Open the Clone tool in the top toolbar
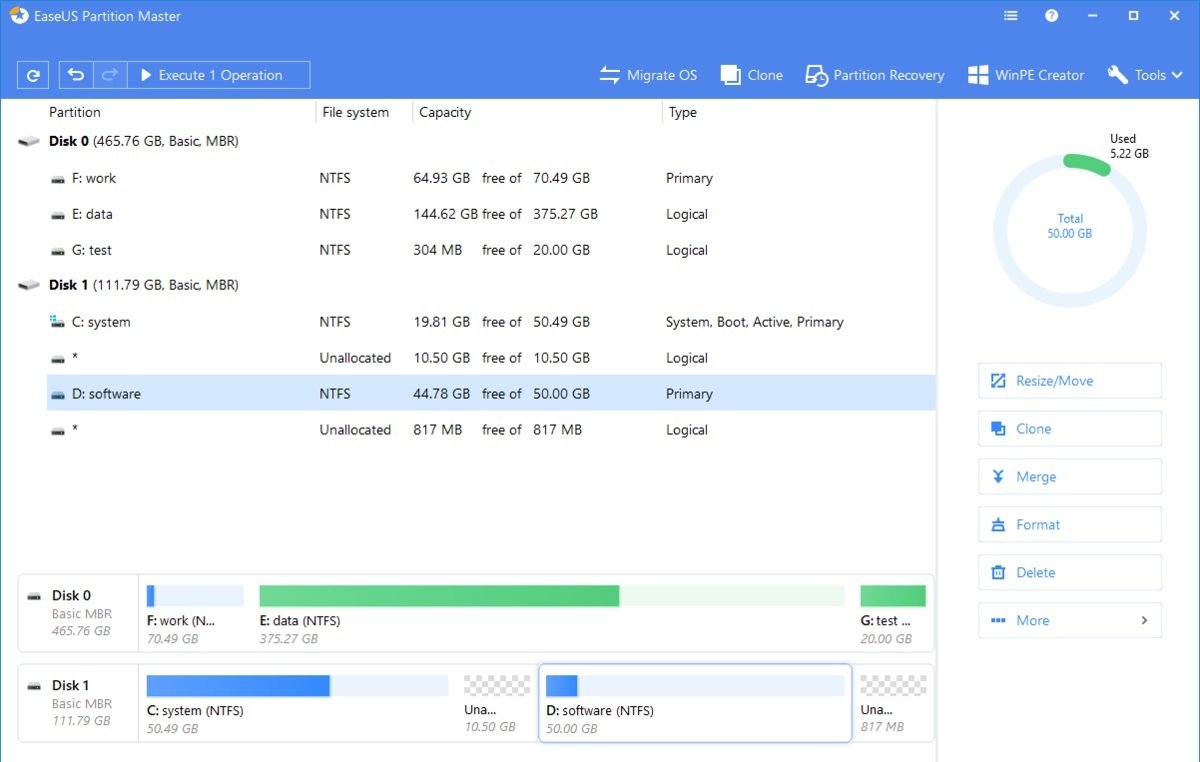The image size is (1200, 762). [x=751, y=75]
